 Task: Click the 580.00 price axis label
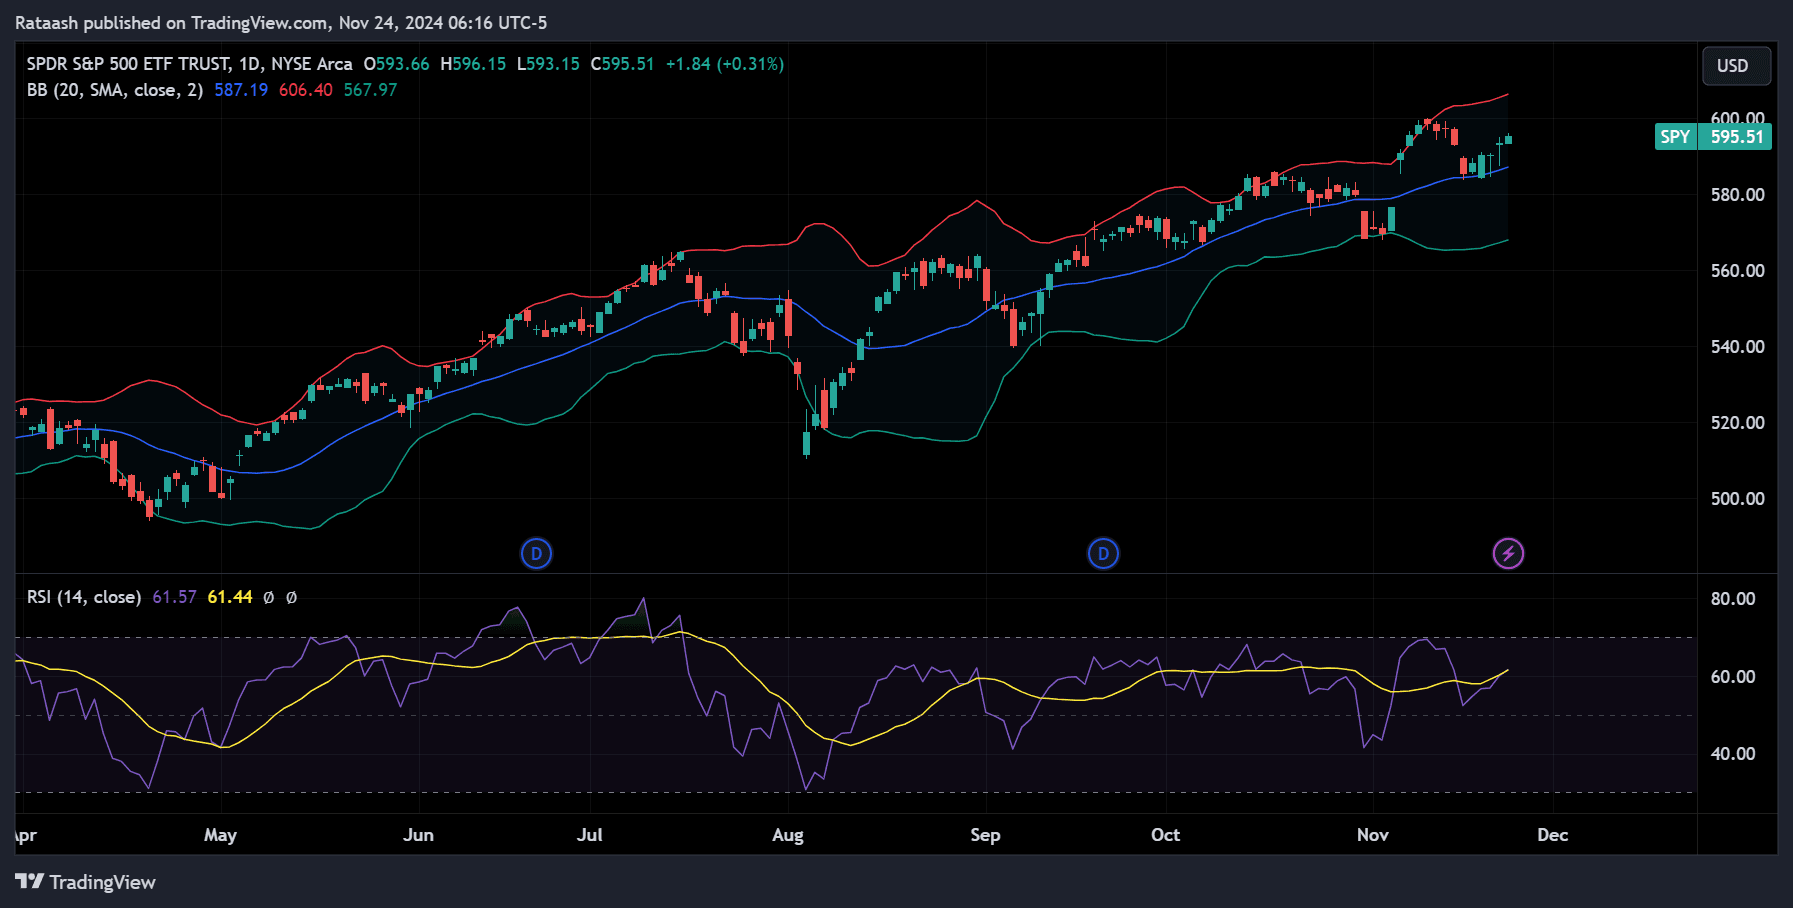[x=1737, y=195]
